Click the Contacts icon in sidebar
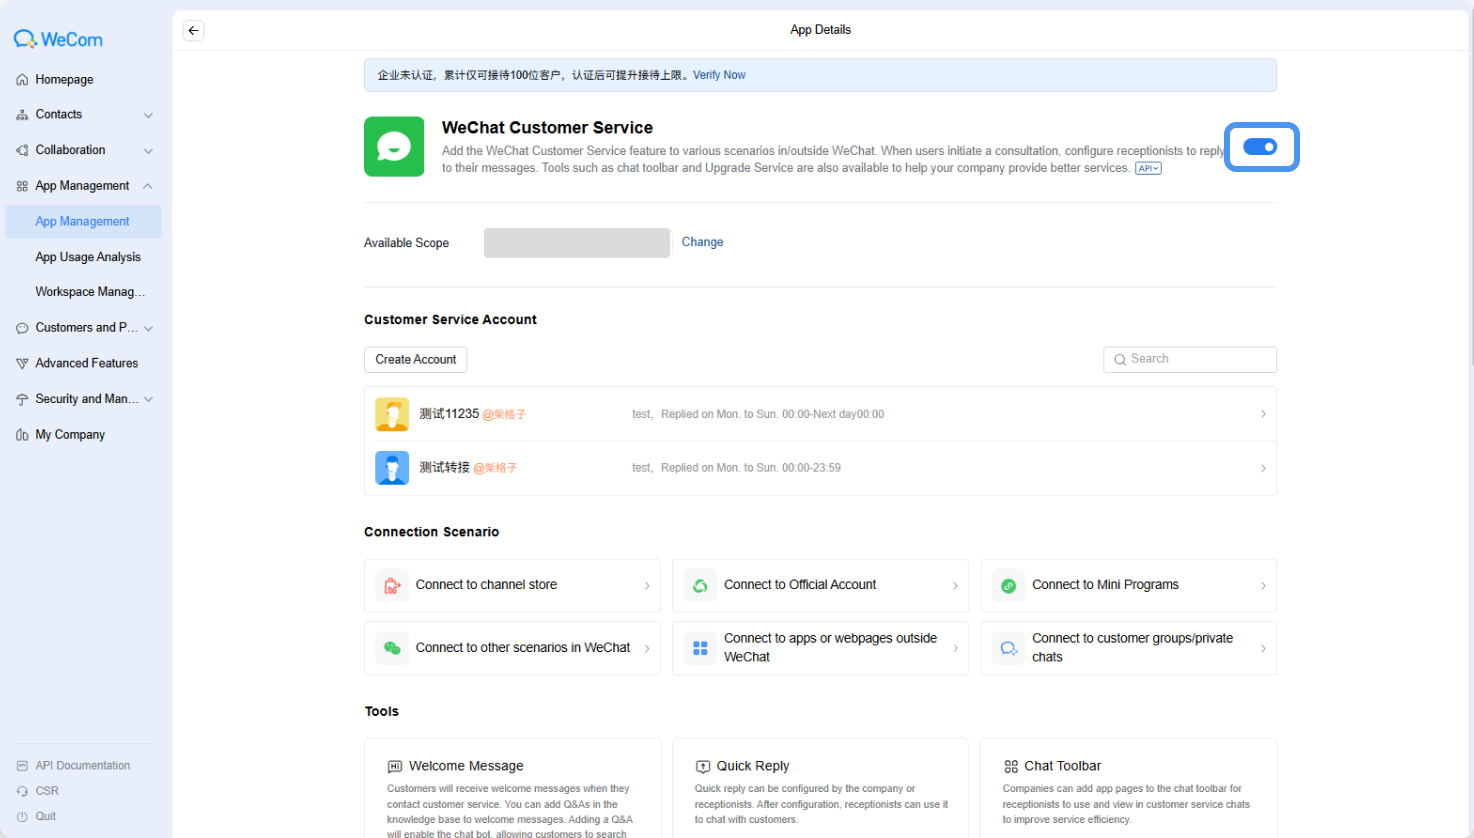Viewport: 1474px width, 838px height. [x=22, y=115]
